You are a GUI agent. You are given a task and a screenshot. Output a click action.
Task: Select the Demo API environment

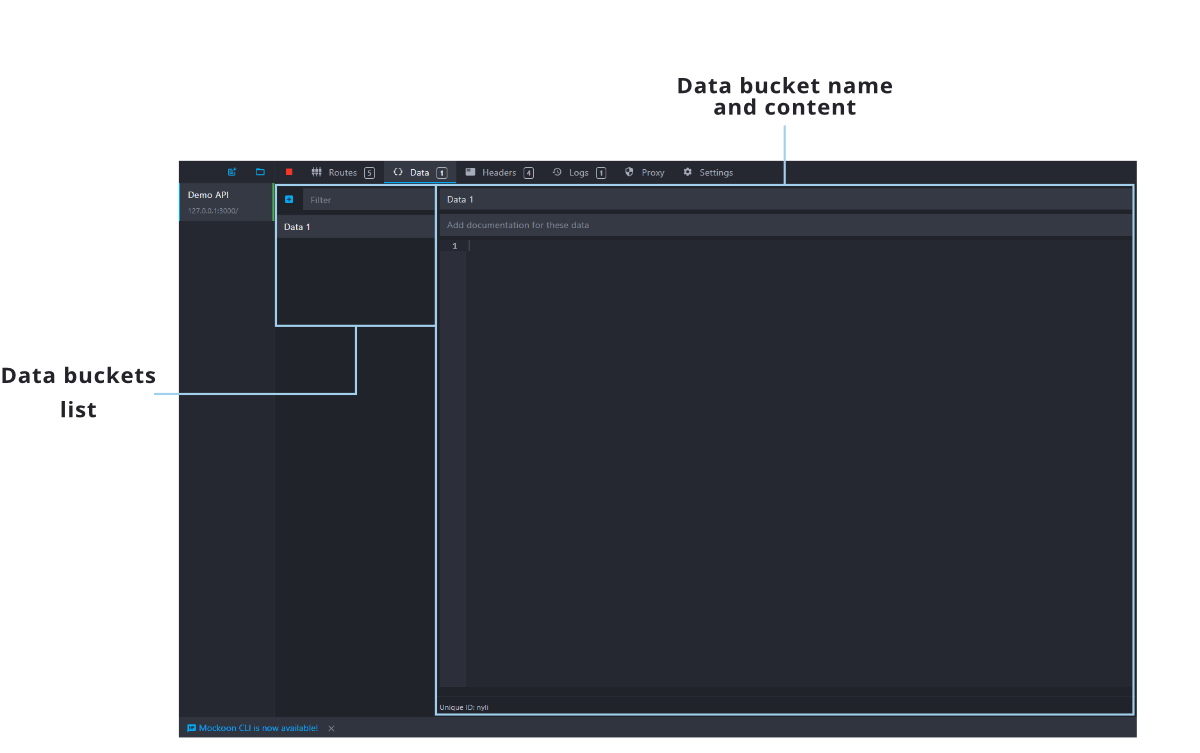click(x=226, y=202)
